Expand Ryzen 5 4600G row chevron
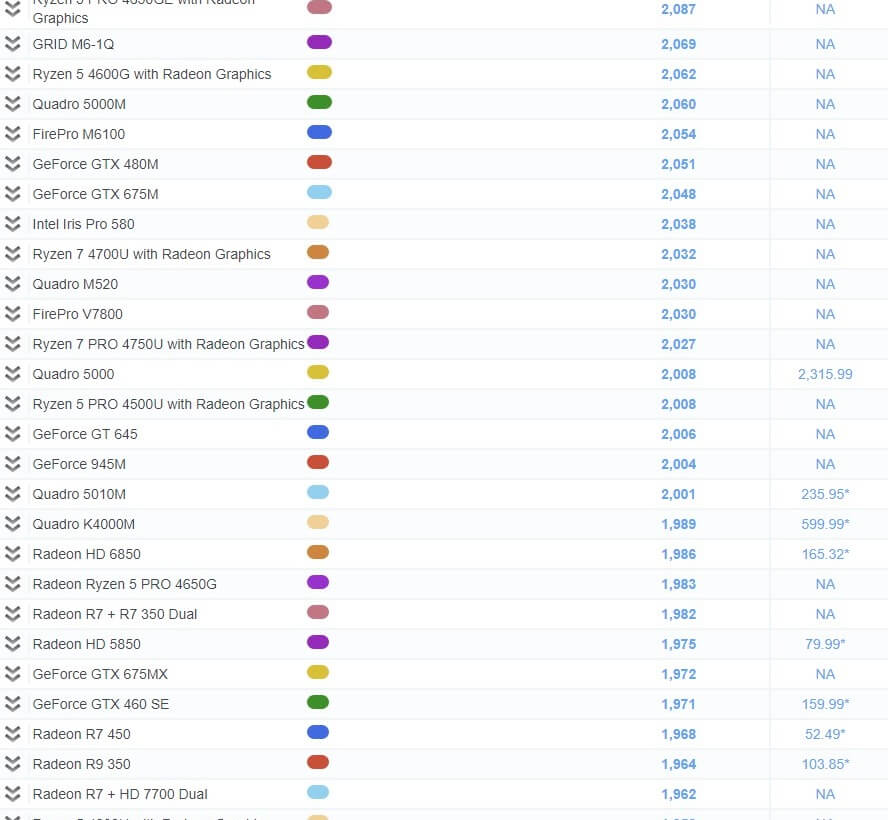Viewport: 888px width, 820px height. pyautogui.click(x=12, y=74)
